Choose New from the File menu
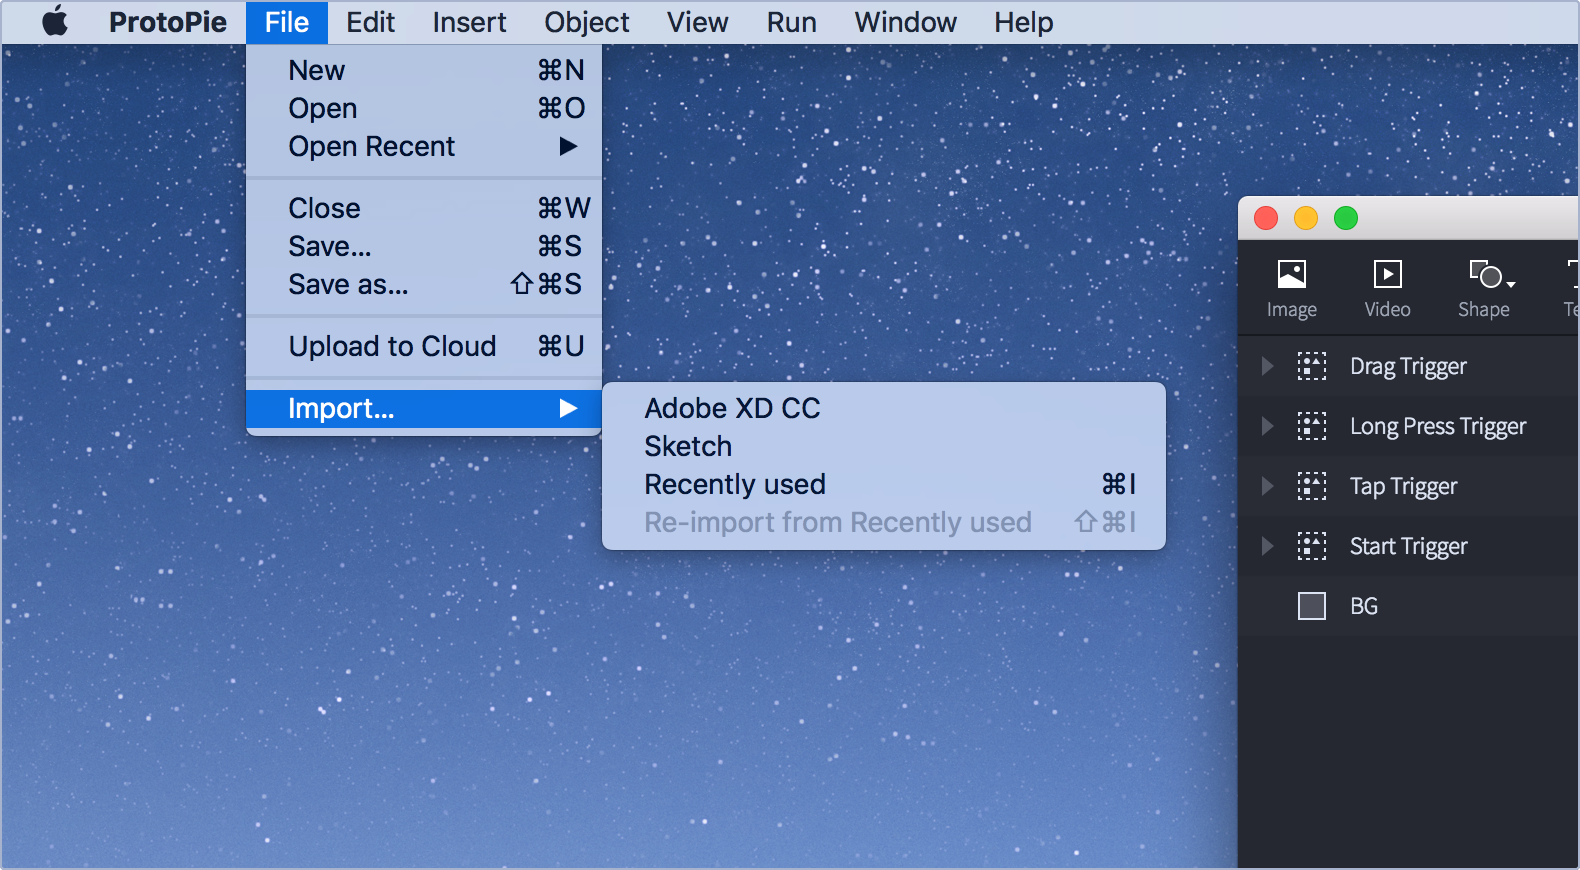 [x=424, y=70]
